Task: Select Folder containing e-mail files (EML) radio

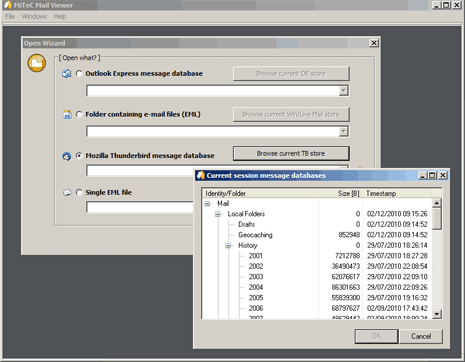Action: click(79, 114)
